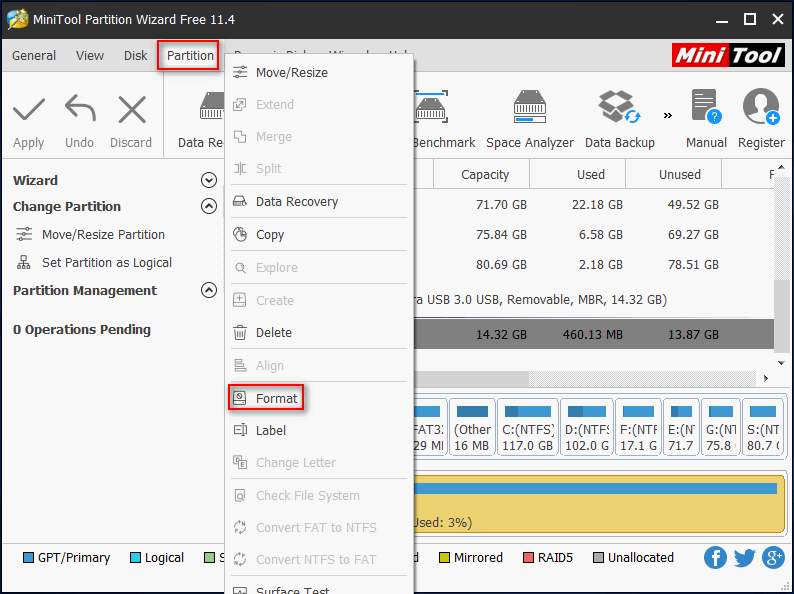Image resolution: width=794 pixels, height=594 pixels.
Task: Click the RAID5 legend color swatch
Action: 528,558
